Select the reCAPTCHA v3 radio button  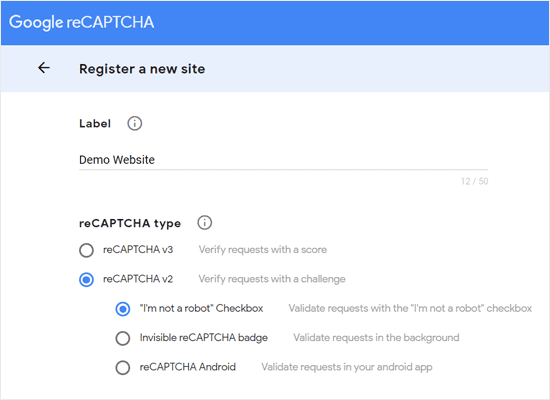[86, 250]
